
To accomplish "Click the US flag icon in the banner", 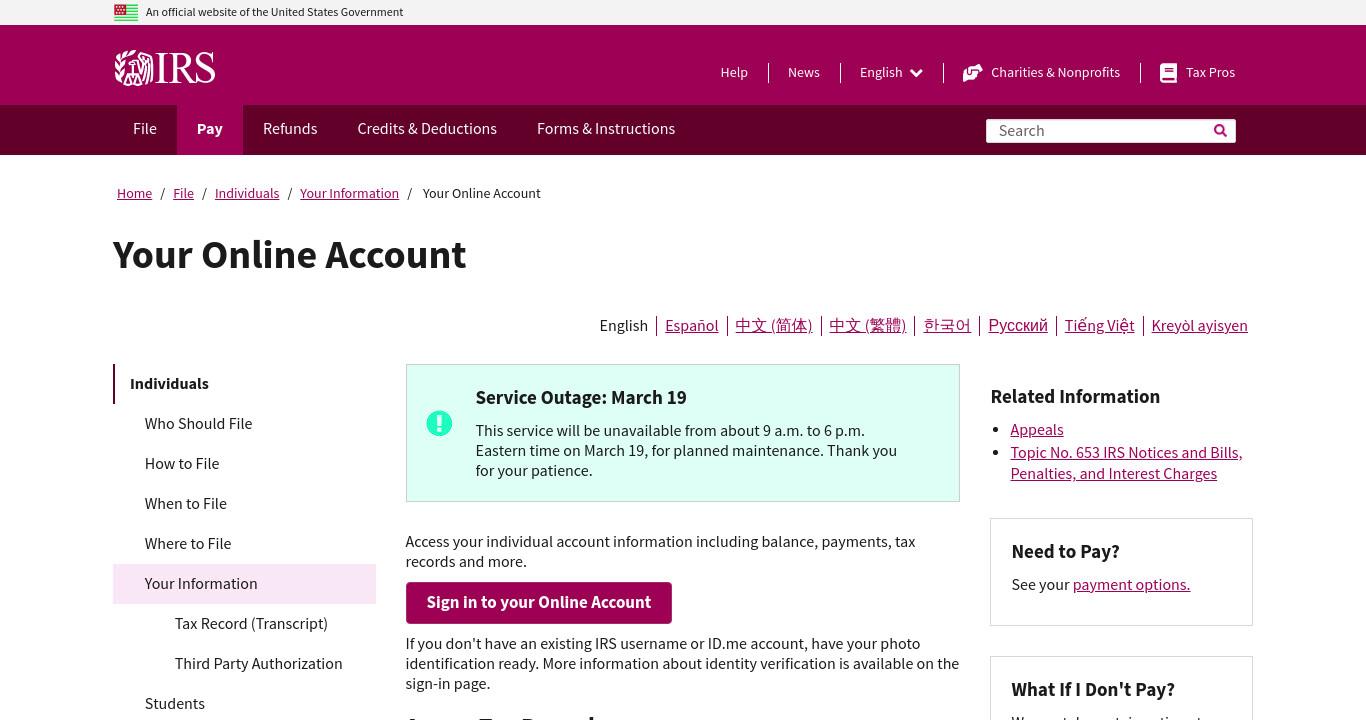I will (x=126, y=12).
